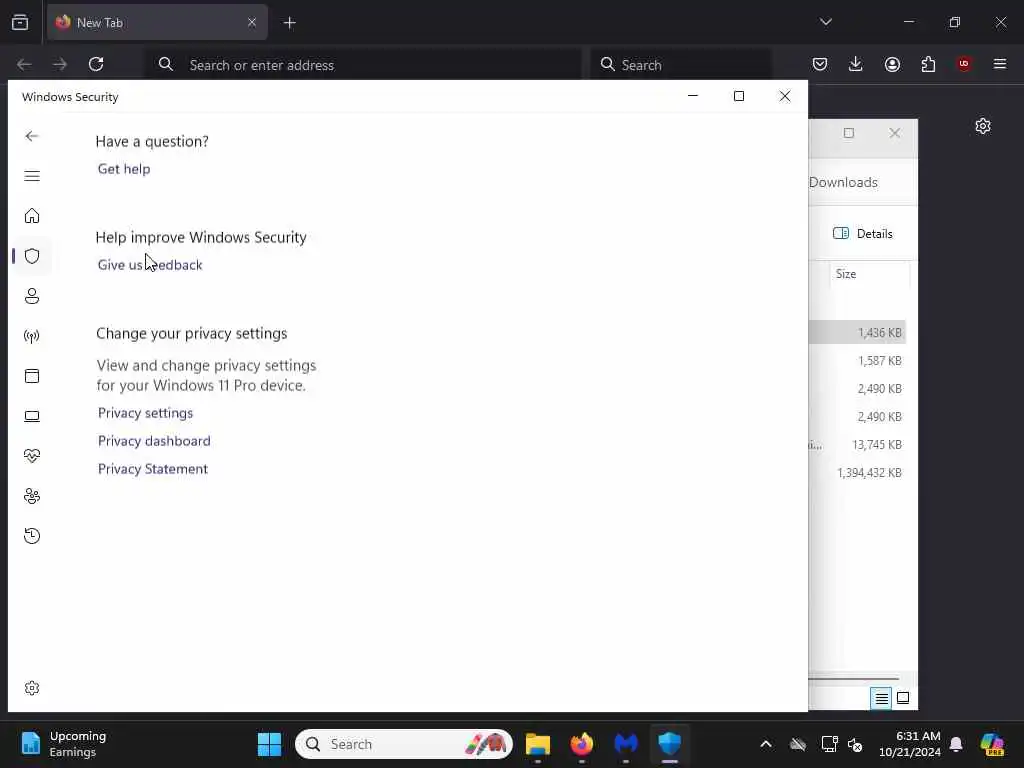This screenshot has height=768, width=1024.
Task: Focus the Firefox Search box
Action: (x=680, y=65)
